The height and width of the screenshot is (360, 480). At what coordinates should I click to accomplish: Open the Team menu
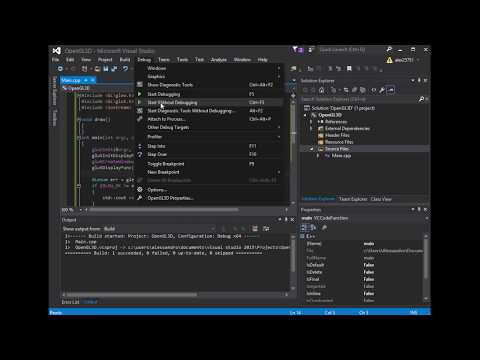tap(164, 60)
